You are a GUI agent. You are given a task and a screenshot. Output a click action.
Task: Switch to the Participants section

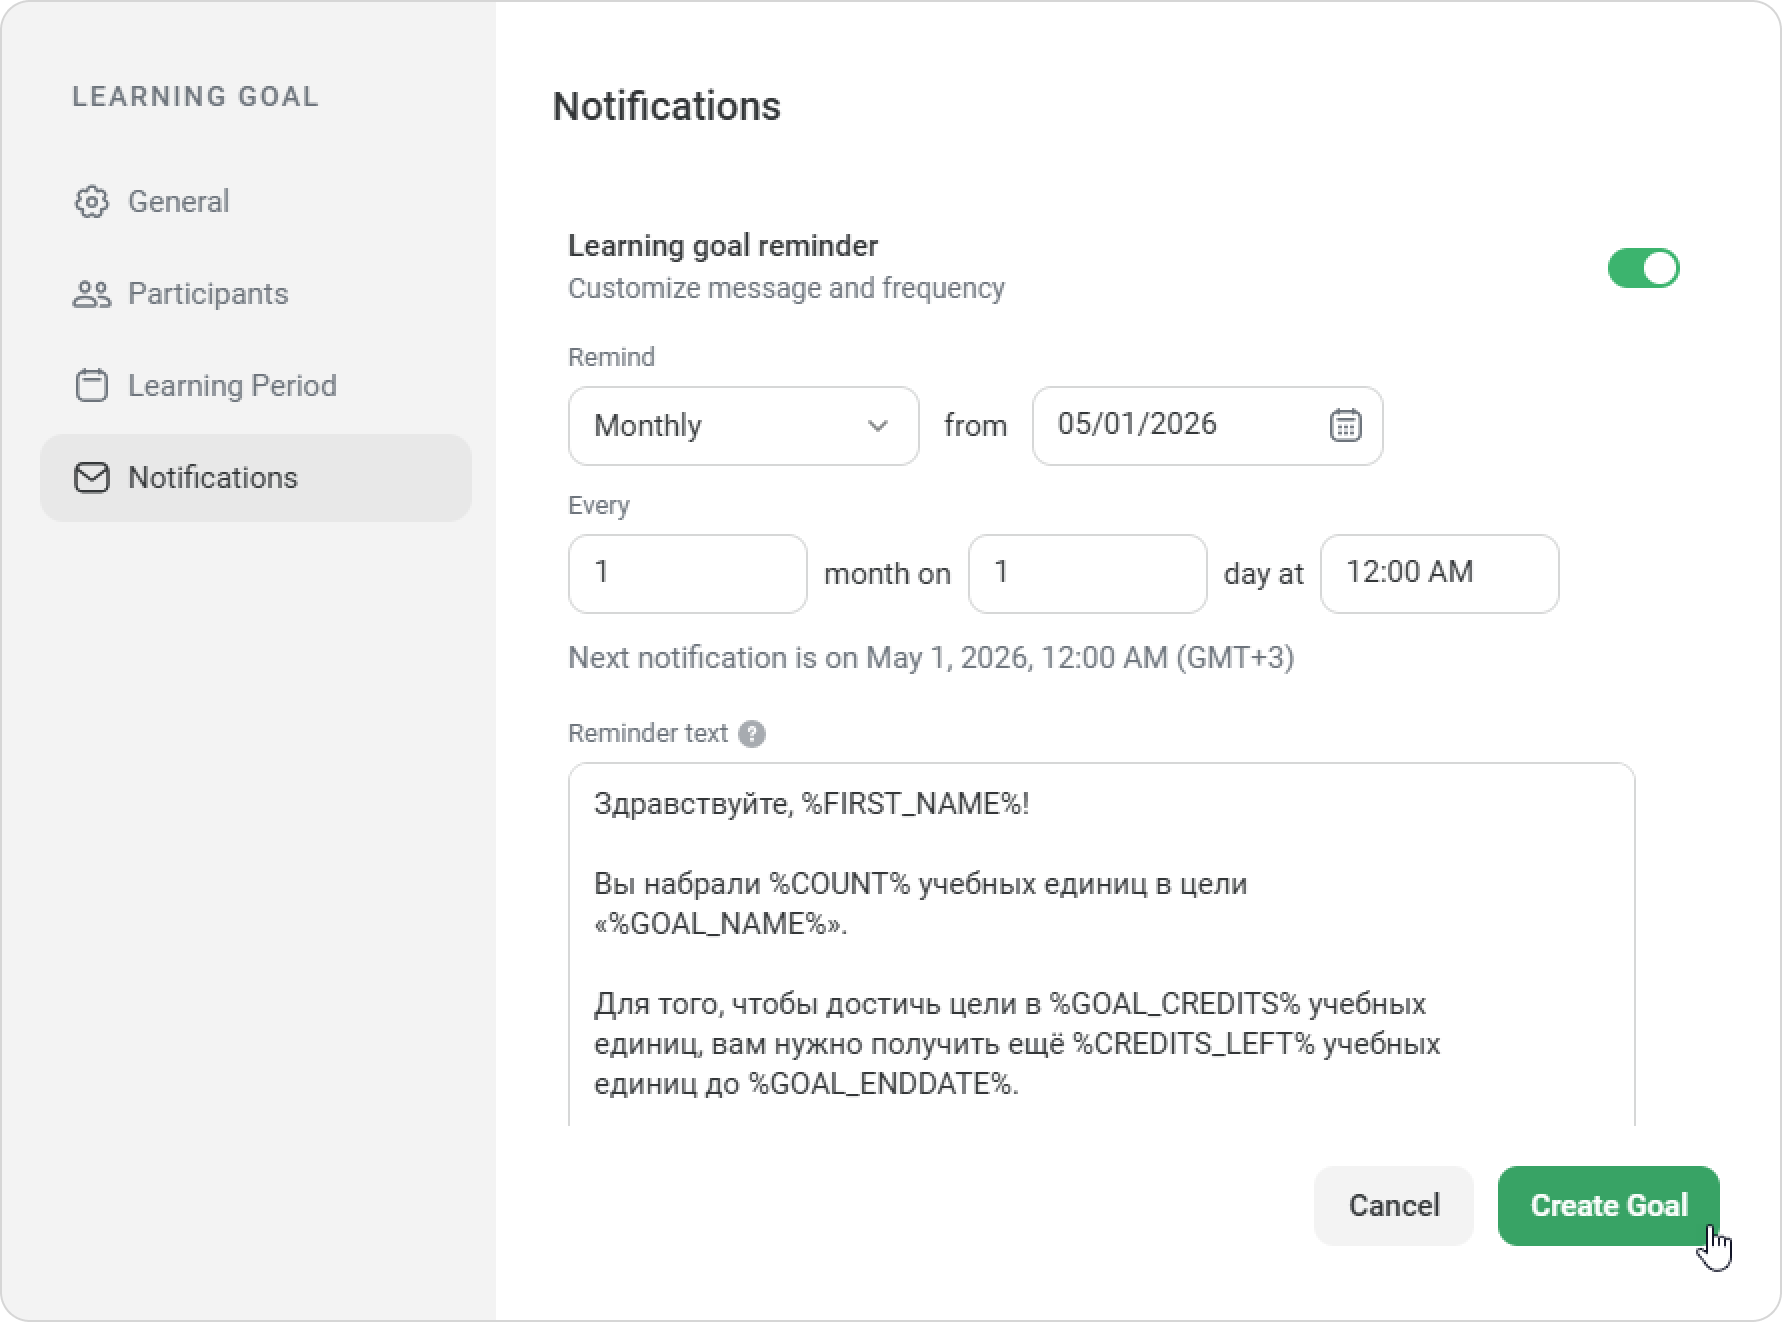(x=208, y=294)
